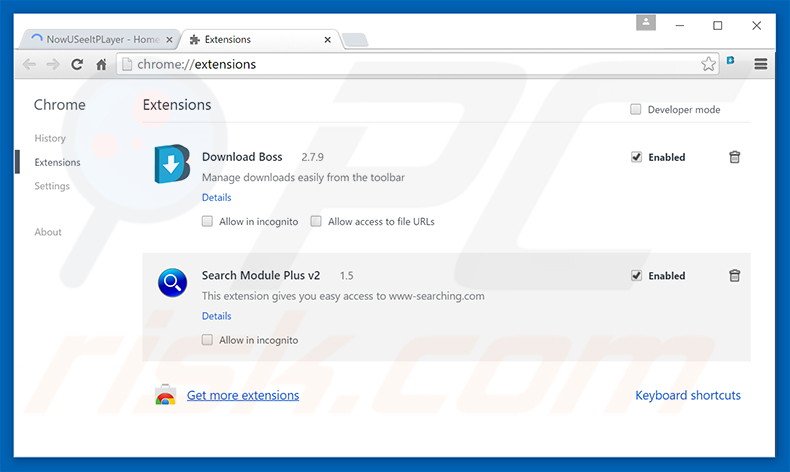Disable Search Module Plus v2 extension

tap(636, 276)
